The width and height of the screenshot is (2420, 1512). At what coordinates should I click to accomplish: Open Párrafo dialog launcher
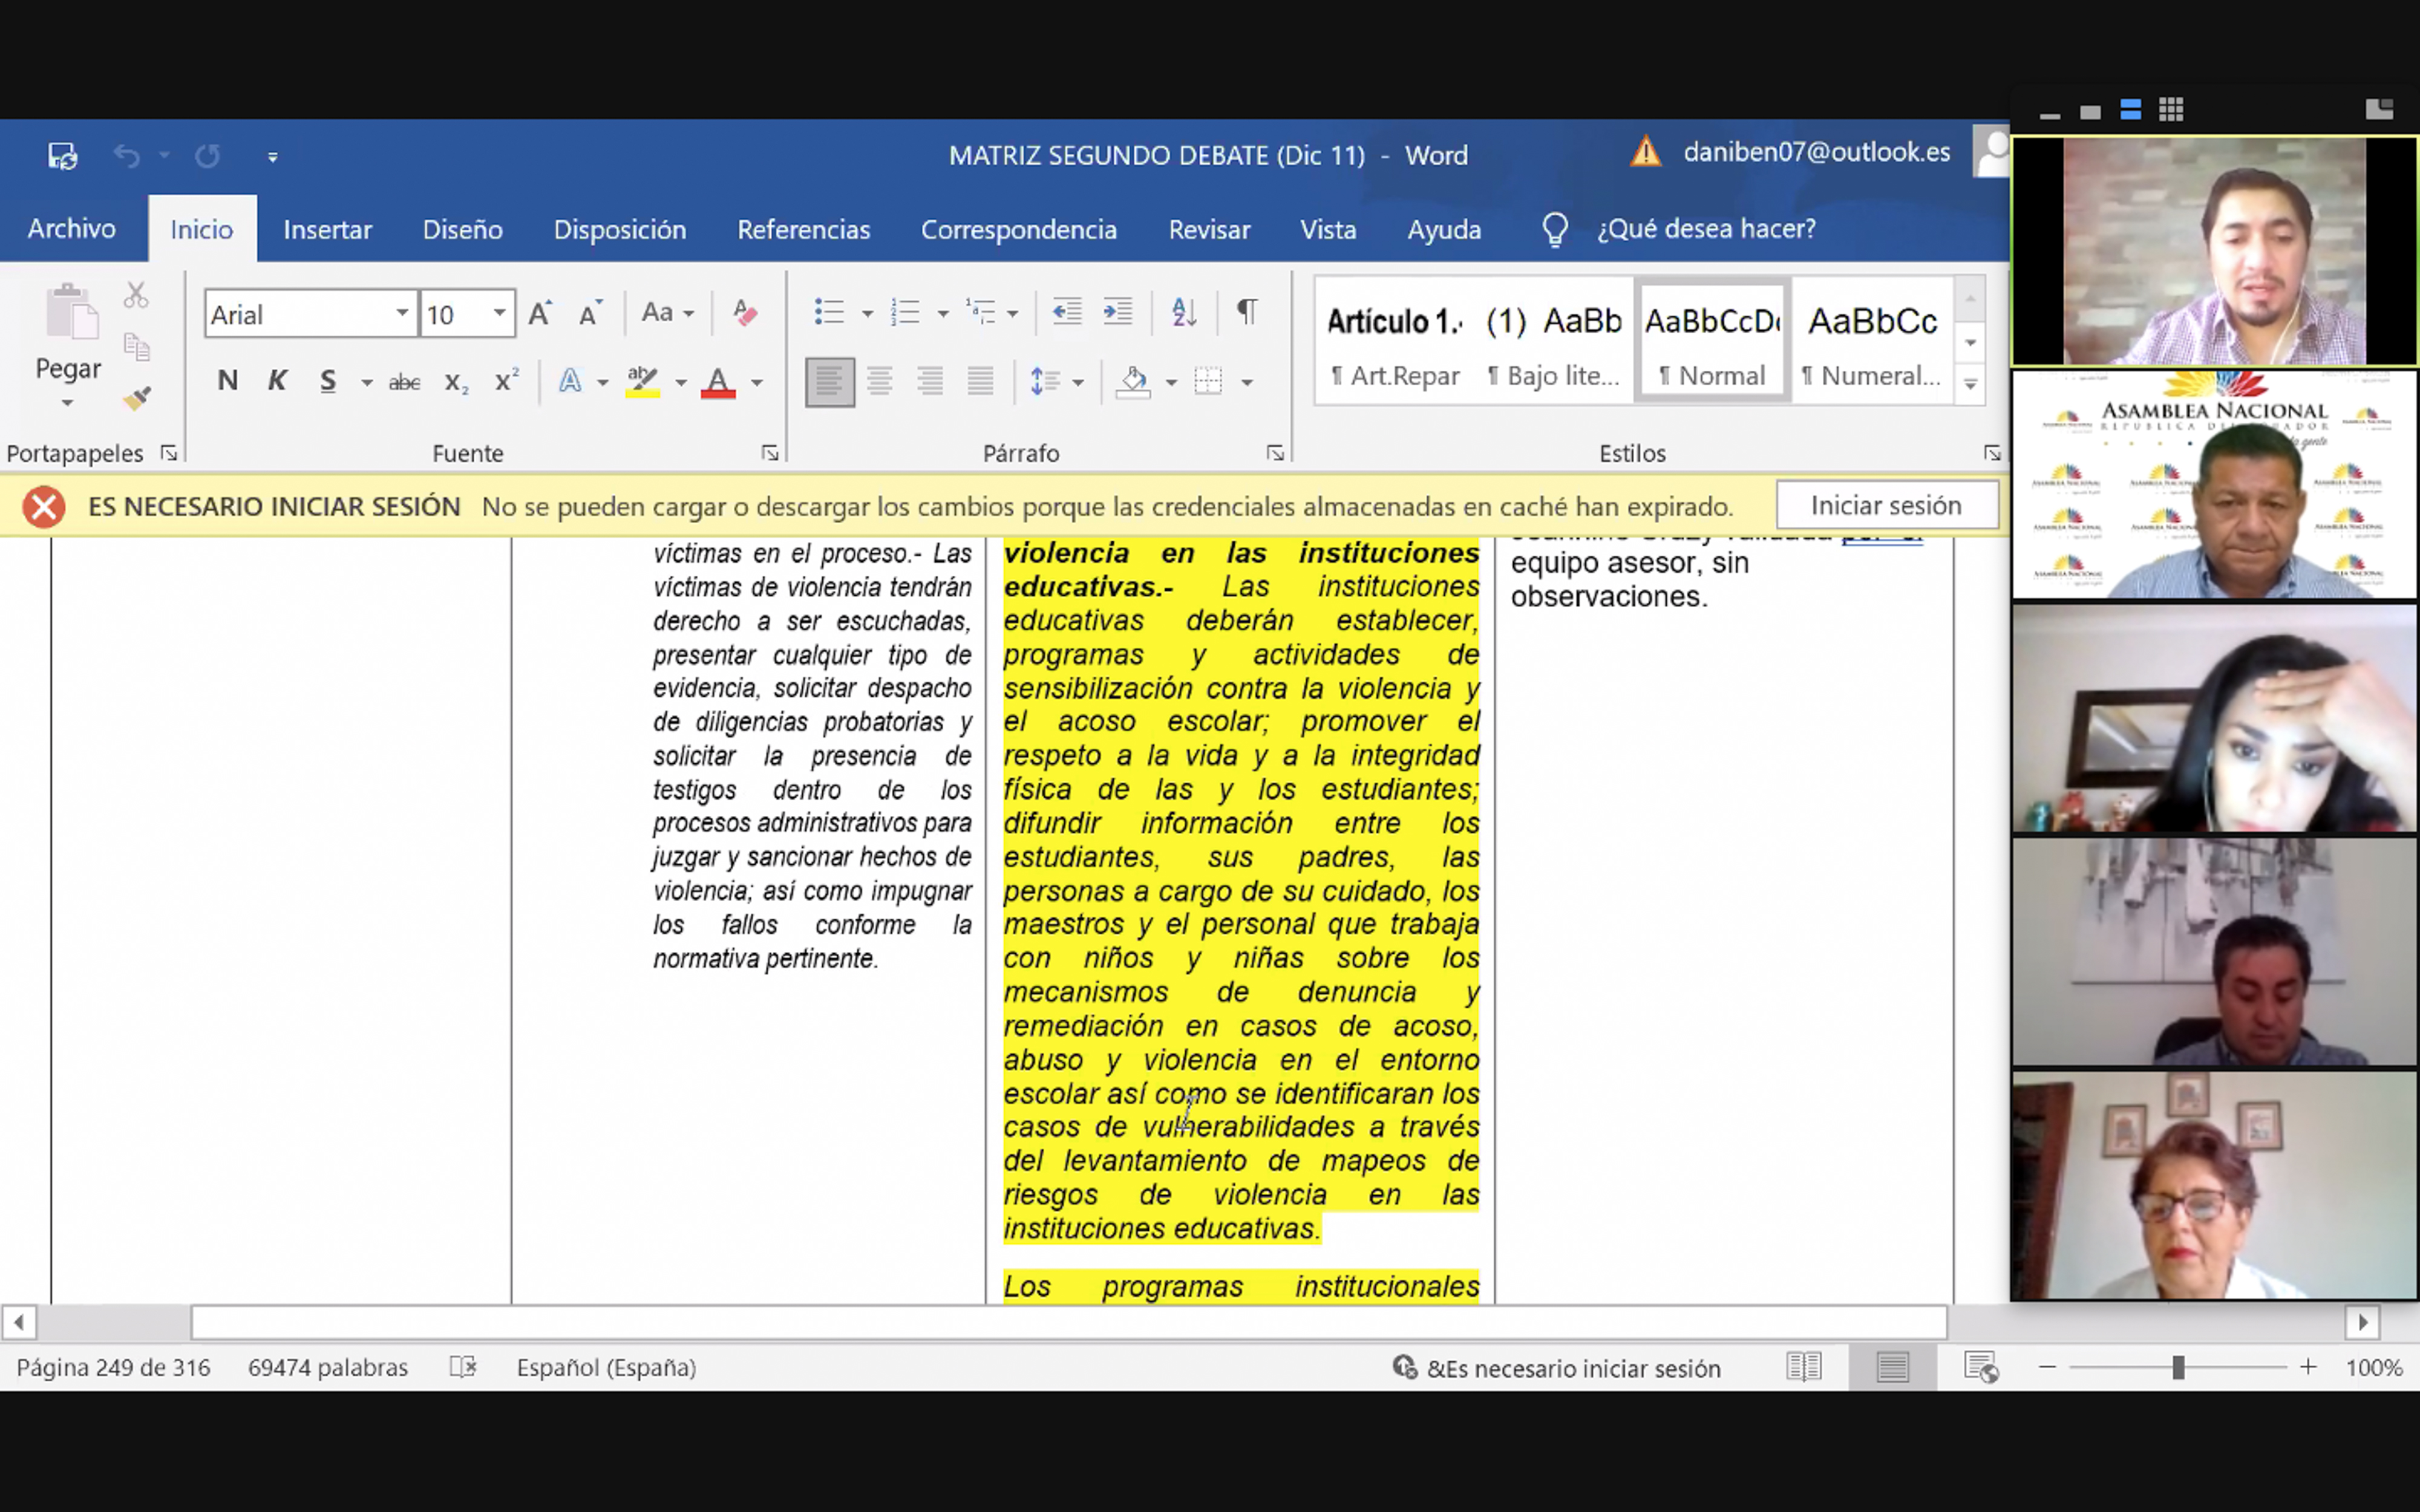1275,453
